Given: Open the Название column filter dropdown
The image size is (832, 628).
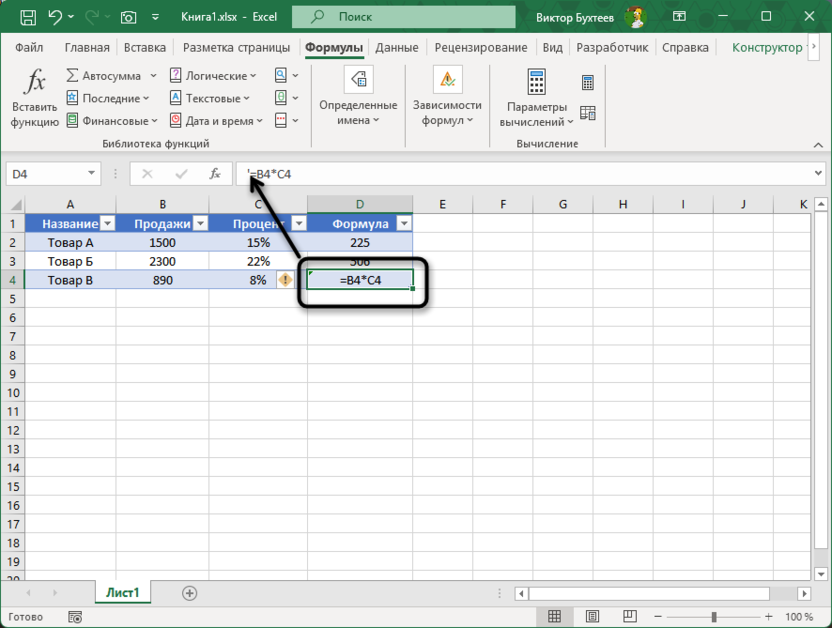Looking at the screenshot, I should (108, 224).
